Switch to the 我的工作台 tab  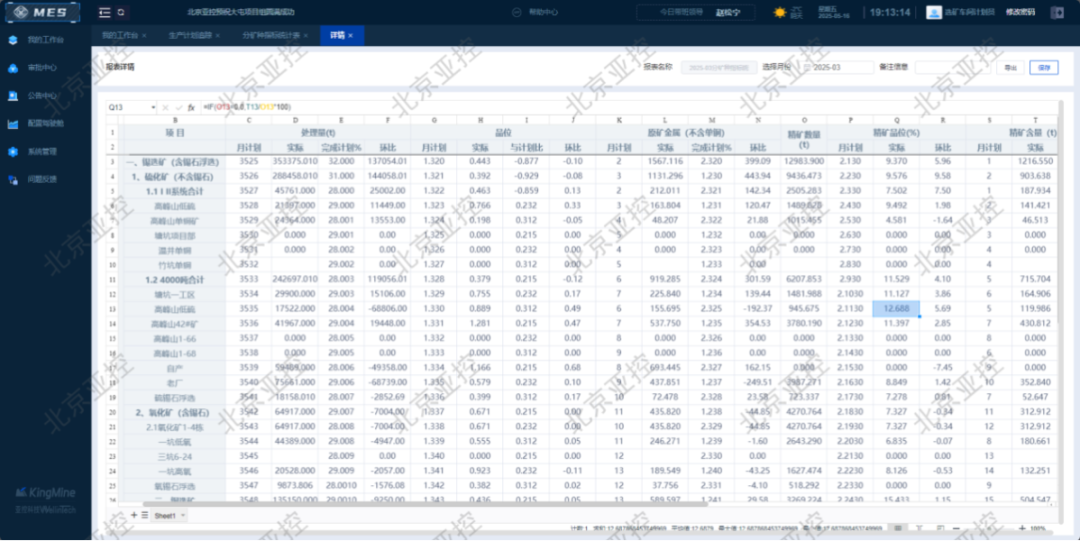pyautogui.click(x=120, y=35)
